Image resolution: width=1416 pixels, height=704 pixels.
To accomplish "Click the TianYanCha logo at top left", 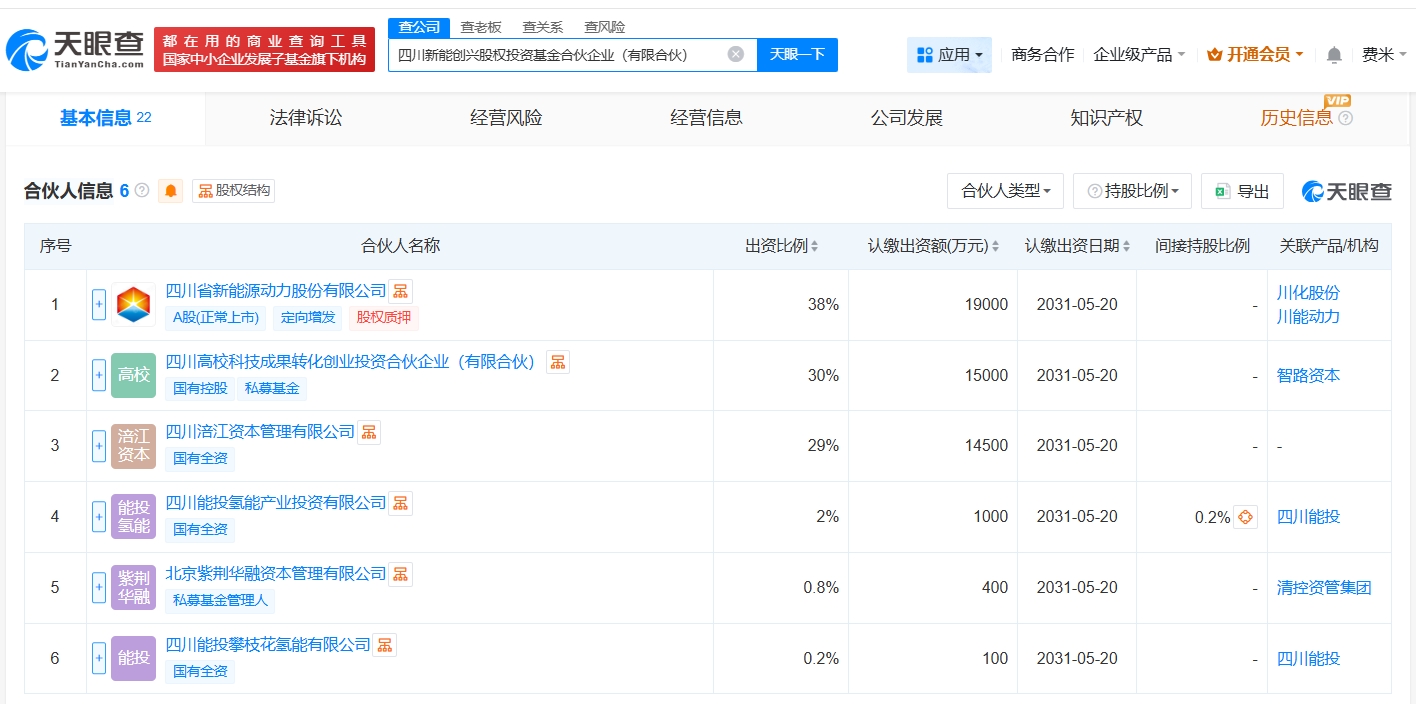I will [x=75, y=49].
